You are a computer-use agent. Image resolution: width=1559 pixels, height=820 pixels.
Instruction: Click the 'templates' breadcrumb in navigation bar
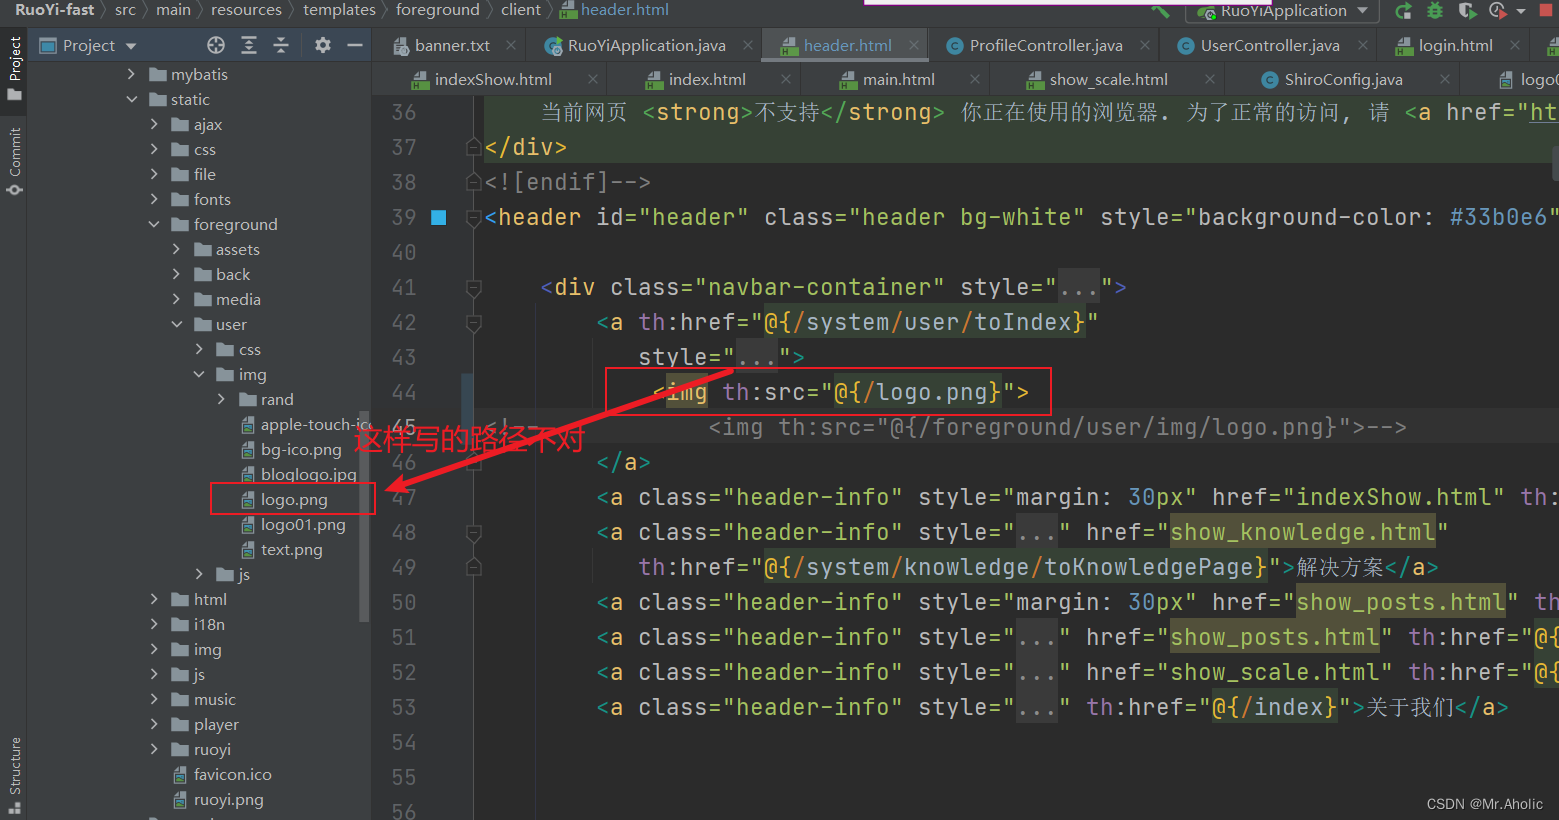tap(339, 10)
